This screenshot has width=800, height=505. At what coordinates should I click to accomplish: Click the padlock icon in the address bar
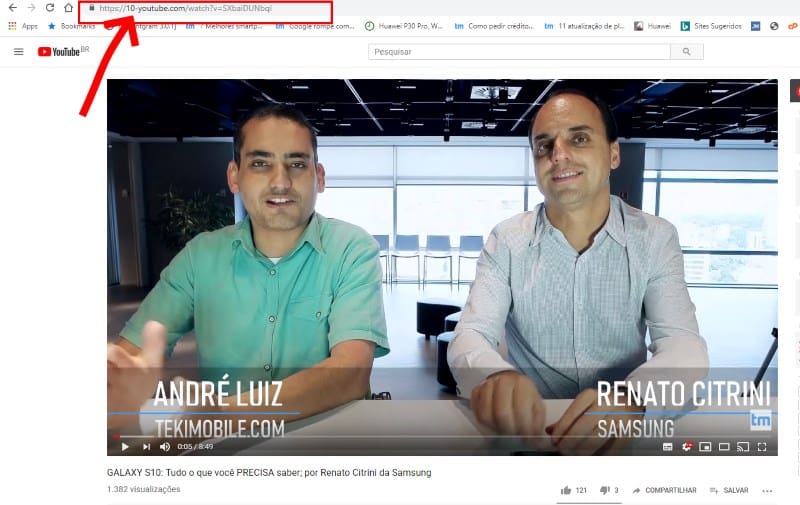(x=92, y=8)
